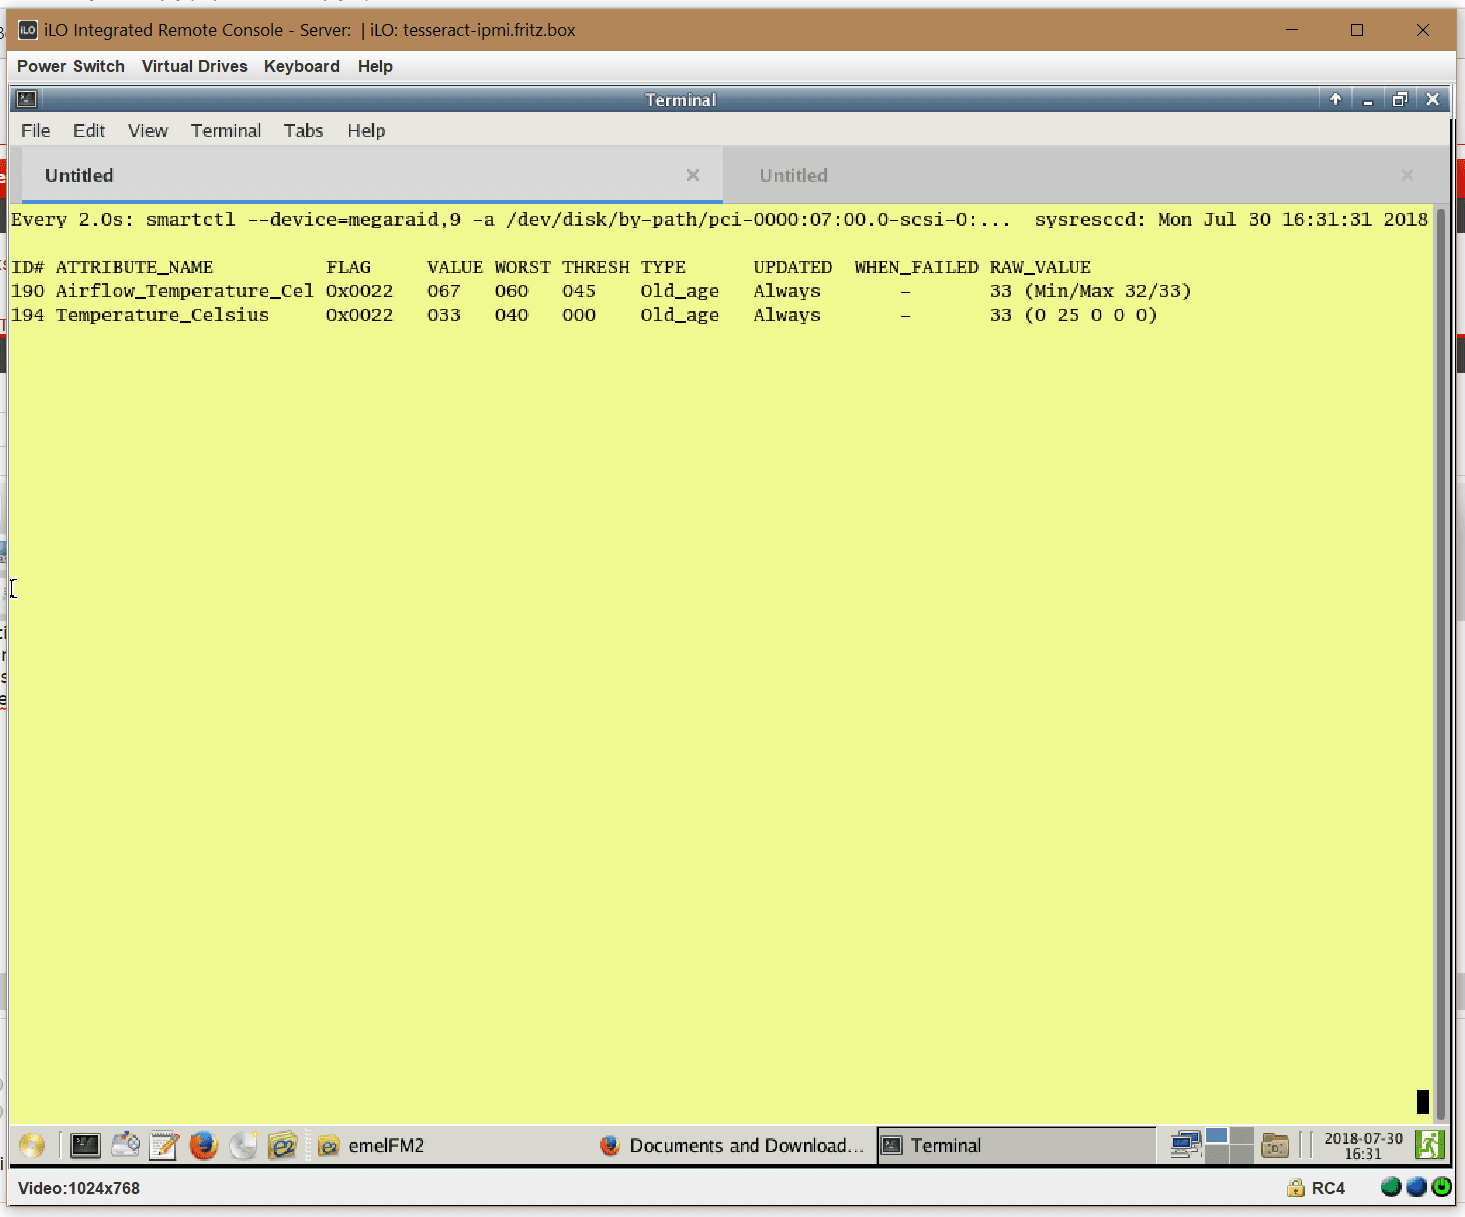Screen dimensions: 1465x1217
Task: Click the terminal vertical scrollbar
Action: click(1441, 664)
